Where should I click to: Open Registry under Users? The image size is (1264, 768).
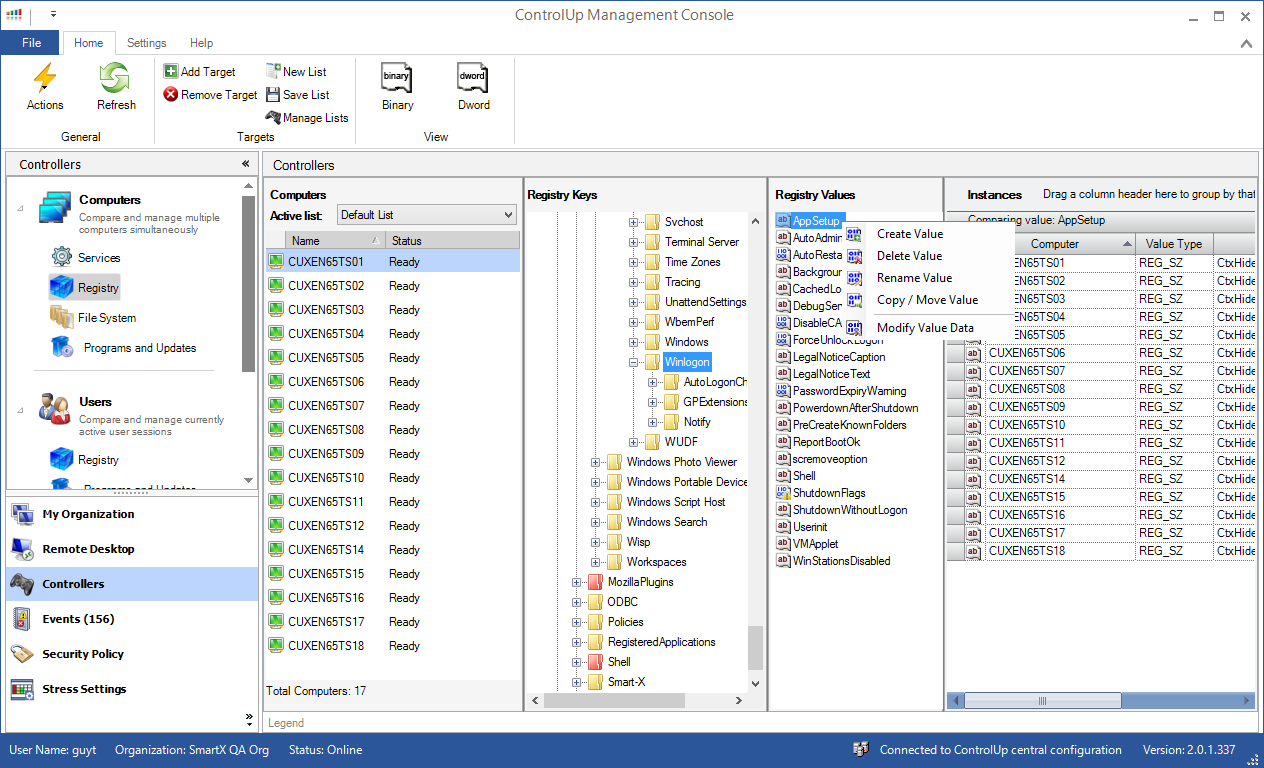[x=85, y=460]
